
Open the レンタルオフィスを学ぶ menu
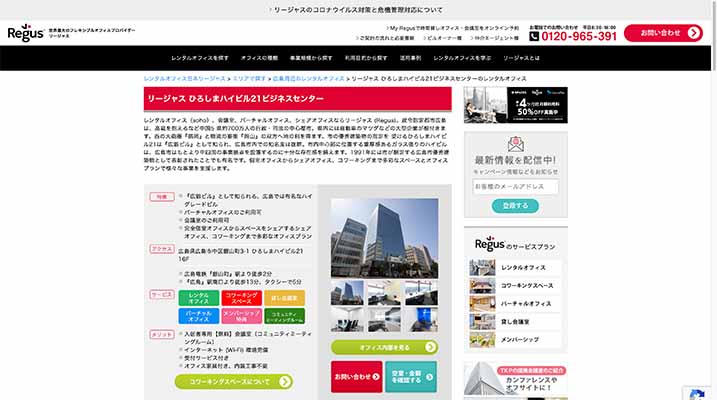click(x=462, y=58)
